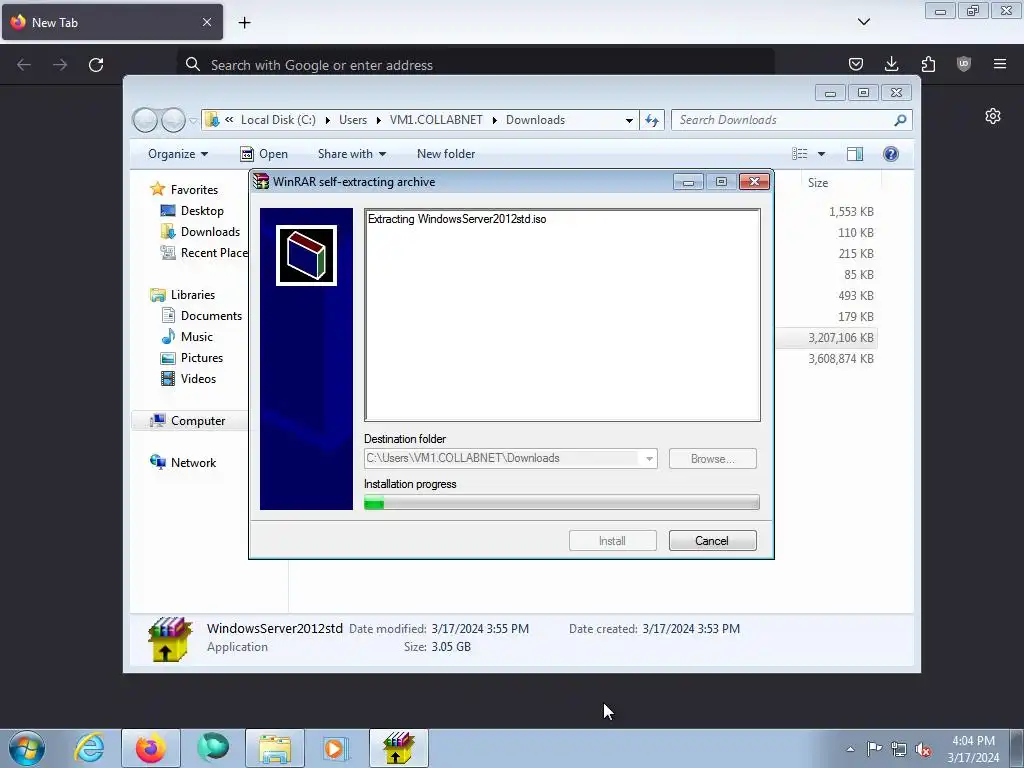Open Firefox downloads panel
This screenshot has width=1024, height=768.
click(x=891, y=64)
